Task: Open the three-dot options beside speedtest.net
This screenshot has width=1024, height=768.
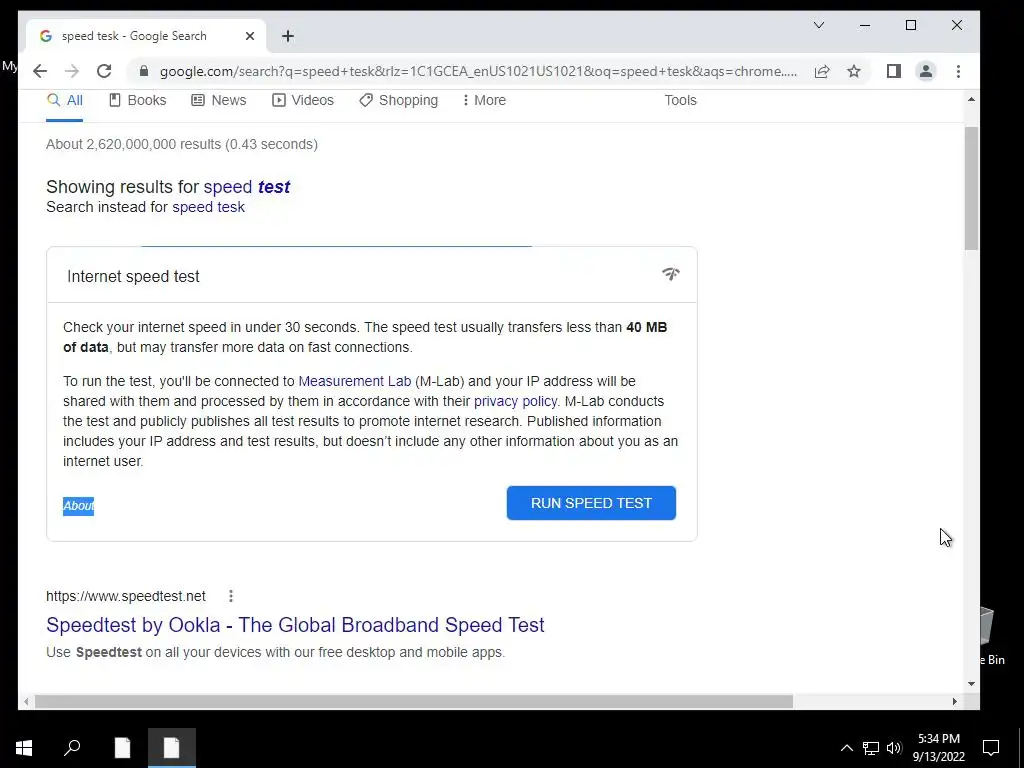Action: pyautogui.click(x=231, y=596)
